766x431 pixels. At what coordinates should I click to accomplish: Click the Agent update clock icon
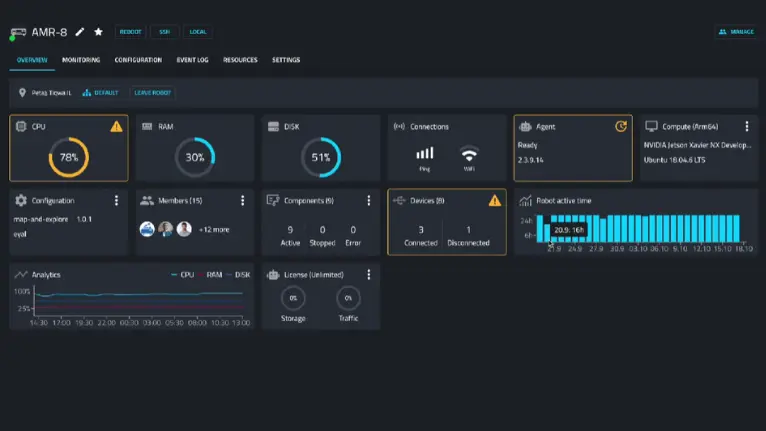(620, 127)
